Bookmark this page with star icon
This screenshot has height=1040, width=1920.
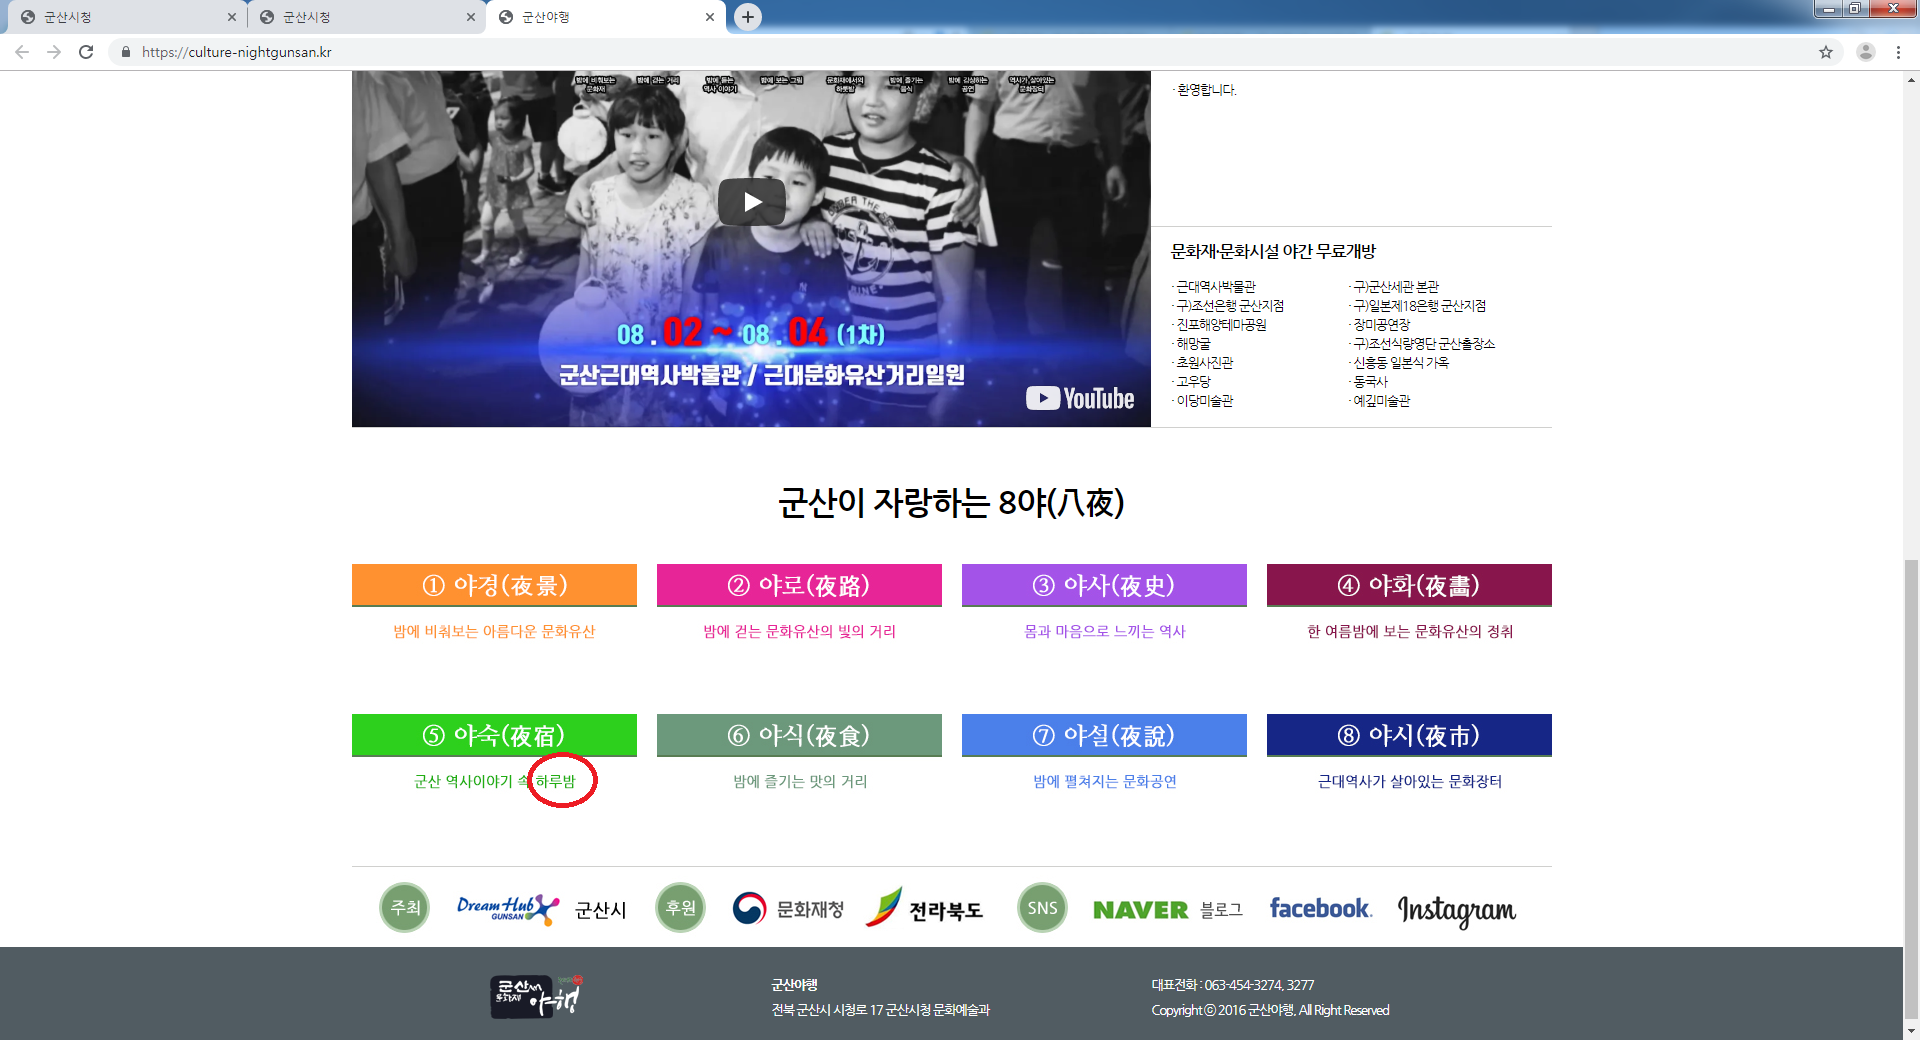(1826, 52)
